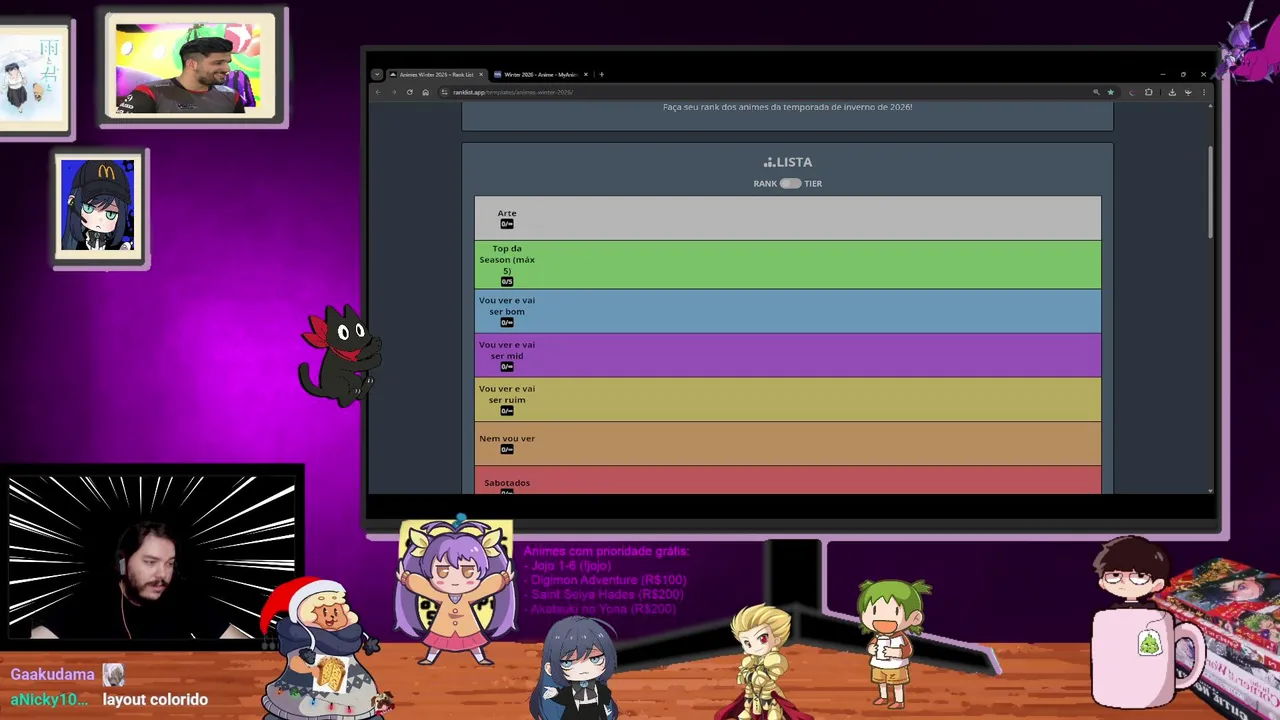Open the browser menu at toolbar end

coord(1203,92)
